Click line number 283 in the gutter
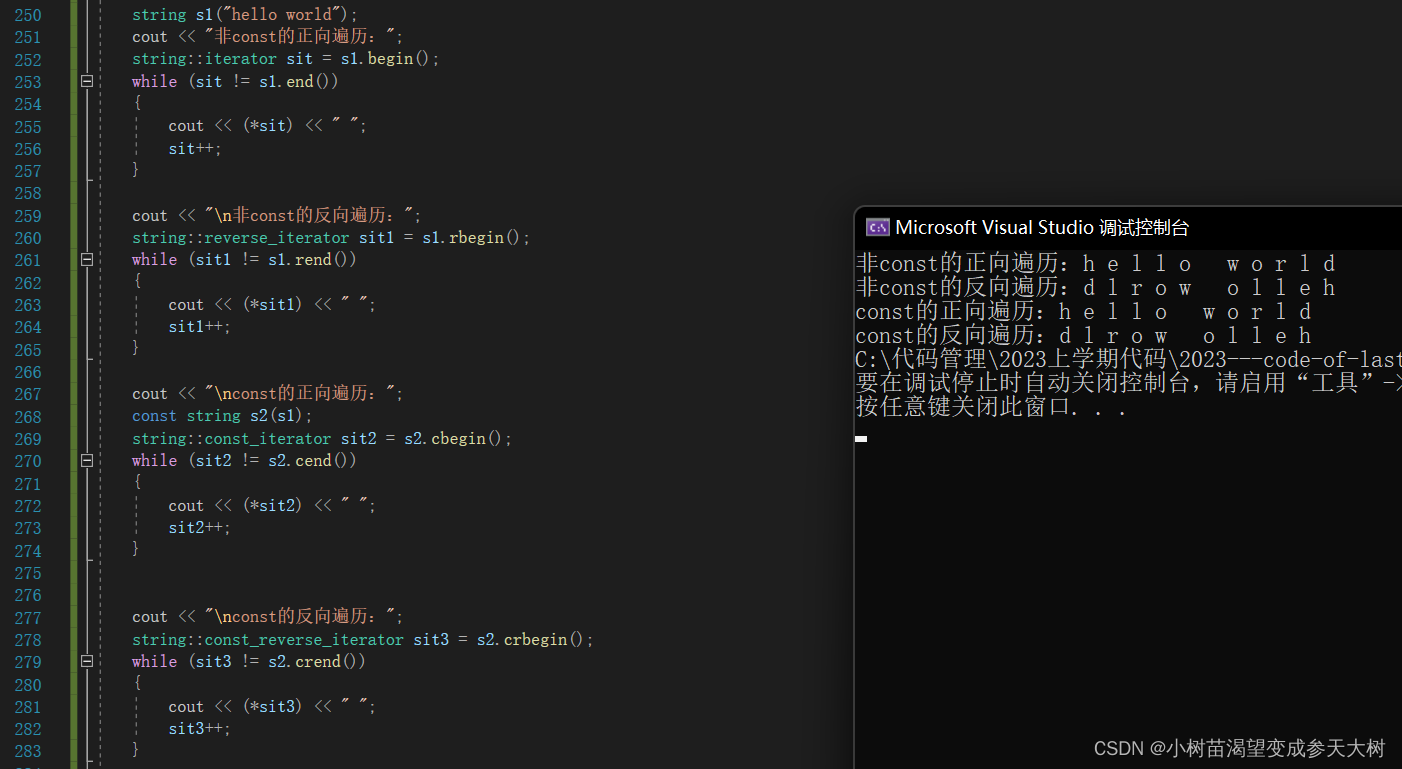The height and width of the screenshot is (769, 1402). pyautogui.click(x=28, y=750)
